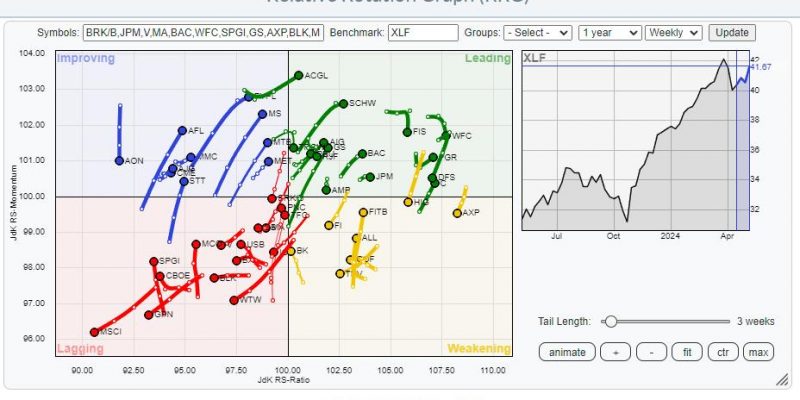
Task: Click the animate button
Action: [x=567, y=352]
